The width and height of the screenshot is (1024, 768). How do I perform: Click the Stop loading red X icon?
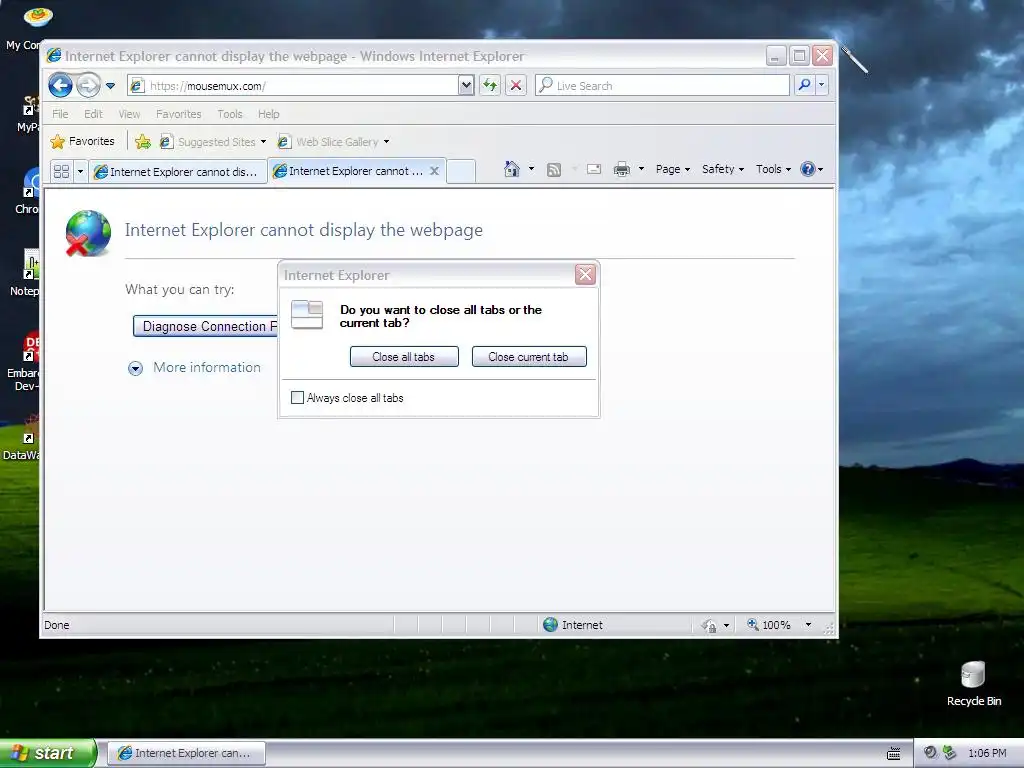coord(516,86)
